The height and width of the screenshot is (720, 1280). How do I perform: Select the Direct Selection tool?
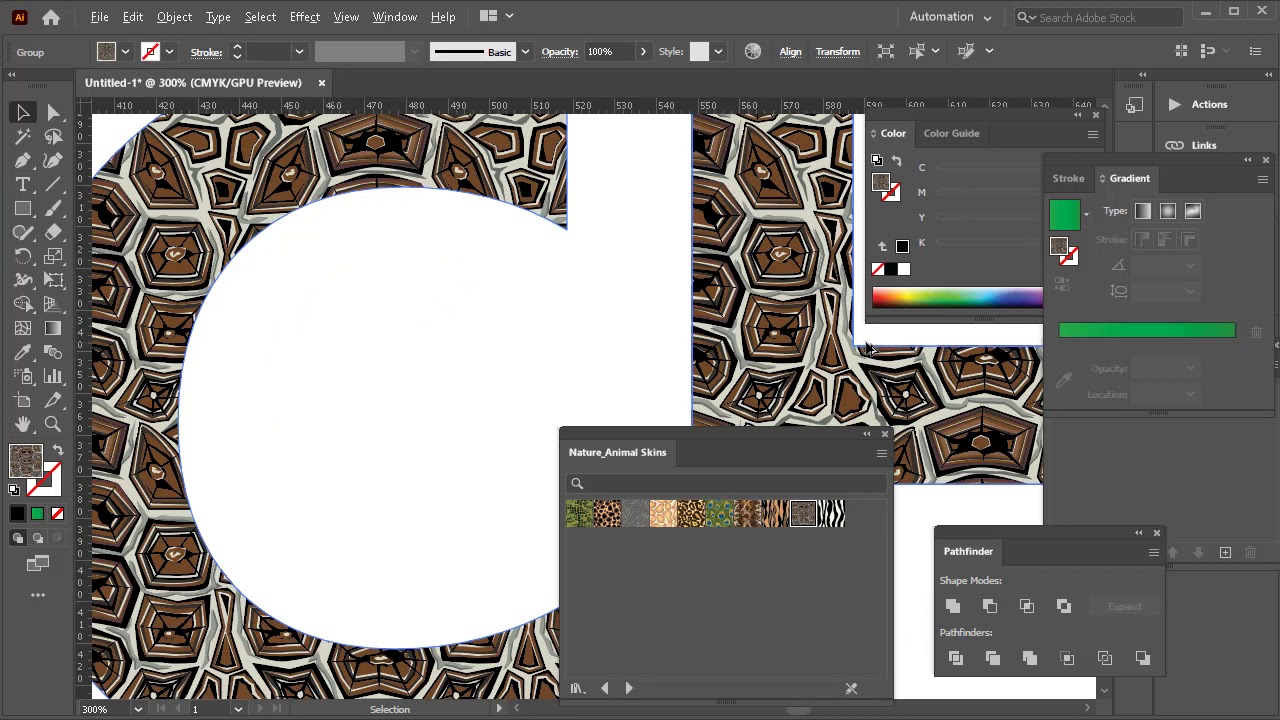pyautogui.click(x=53, y=113)
